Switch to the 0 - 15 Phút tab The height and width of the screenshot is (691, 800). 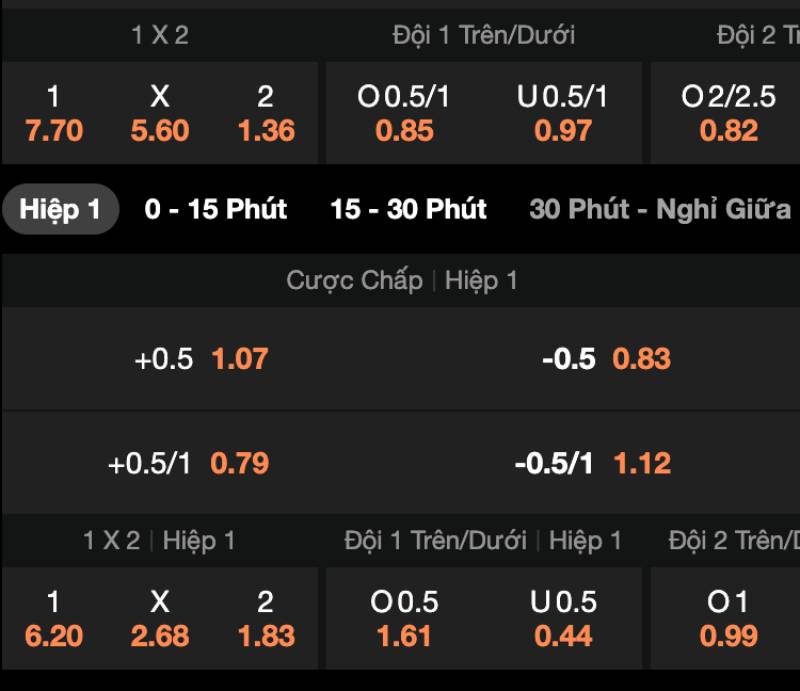coord(215,210)
